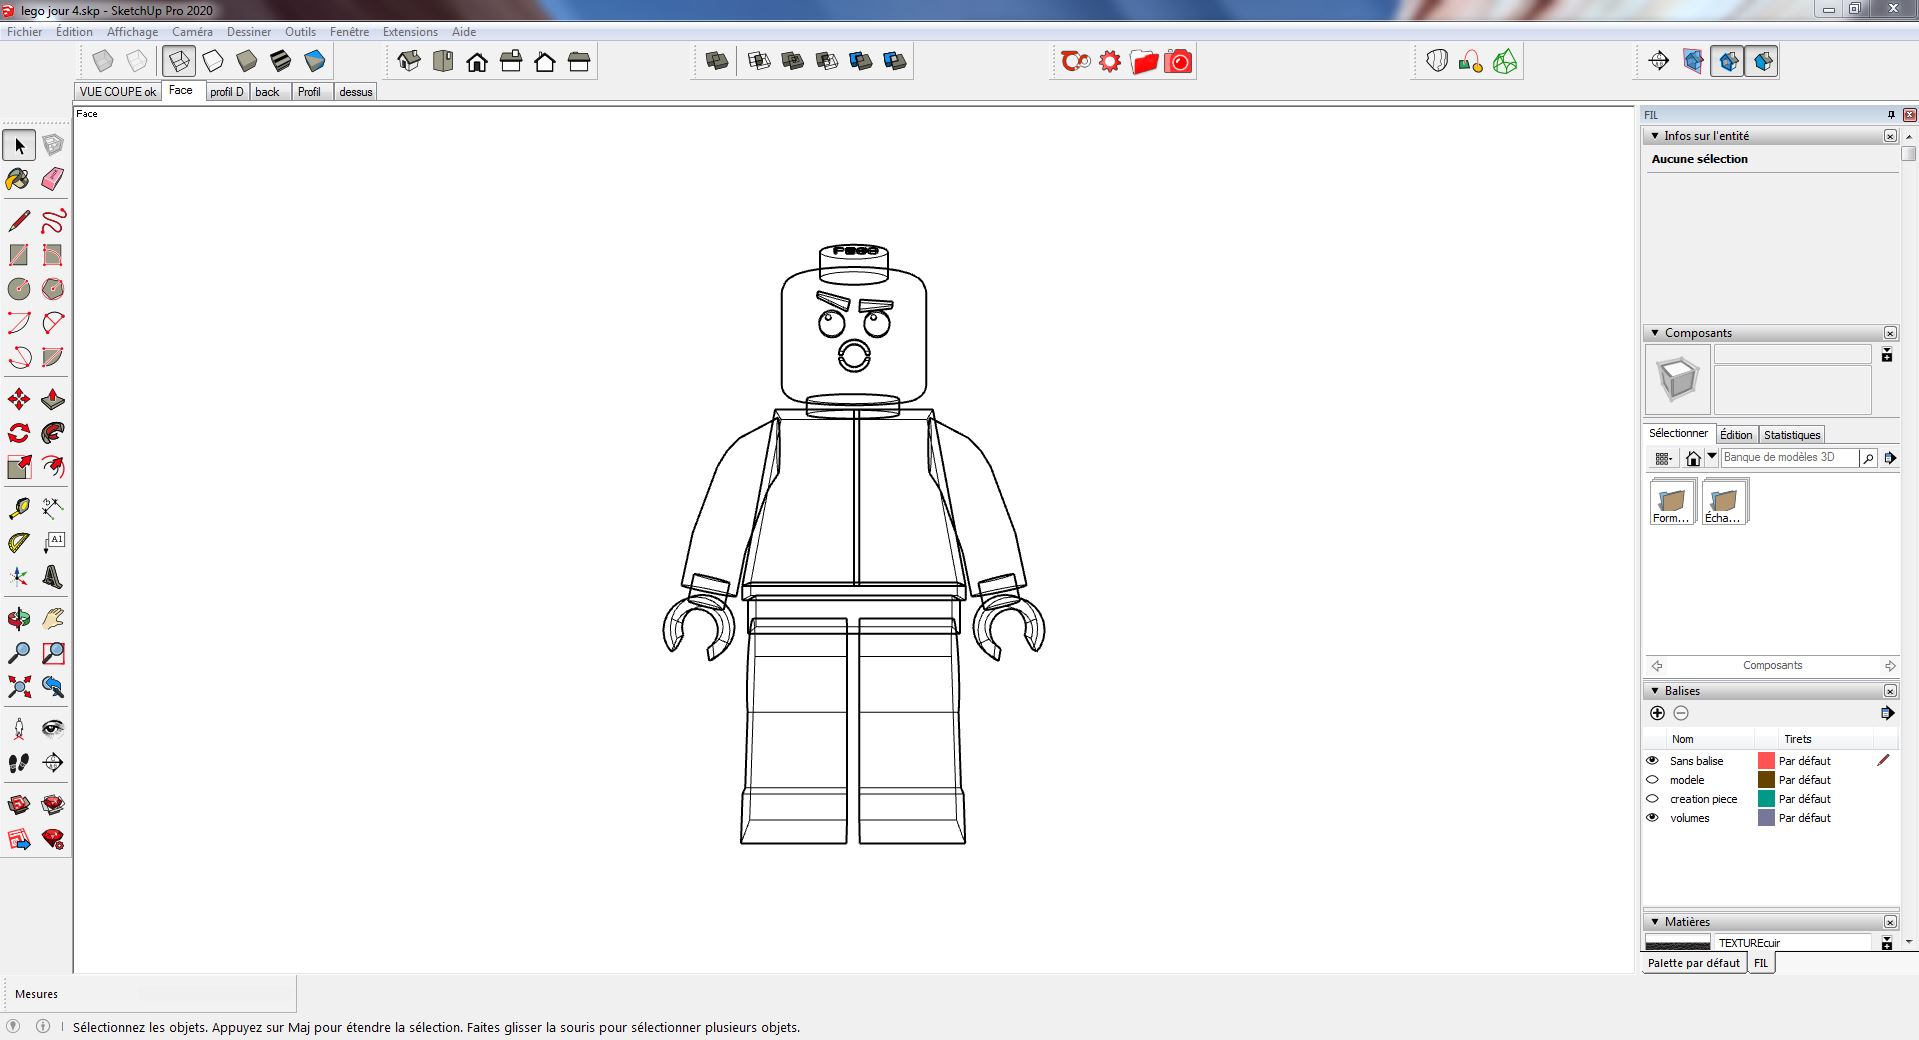Open the Édition tab in Composants

[1736, 435]
